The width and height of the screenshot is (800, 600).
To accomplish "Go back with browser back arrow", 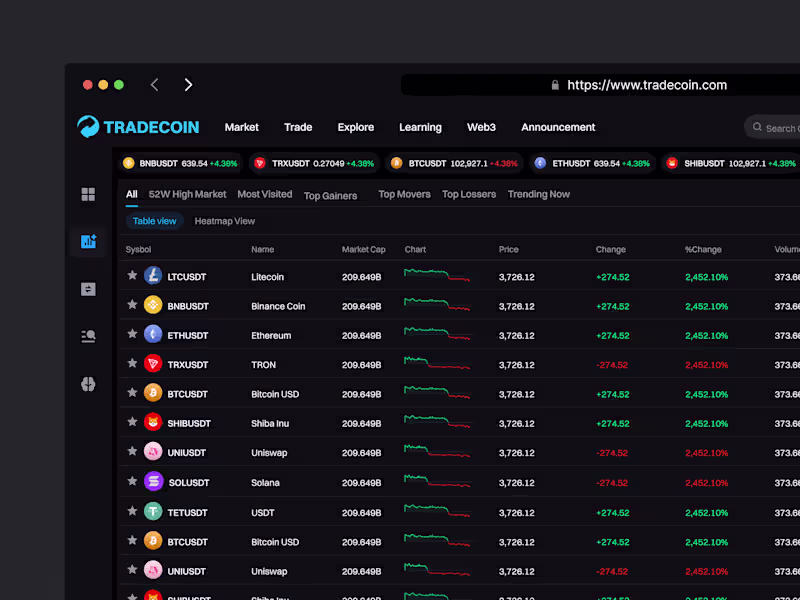I will (x=155, y=85).
